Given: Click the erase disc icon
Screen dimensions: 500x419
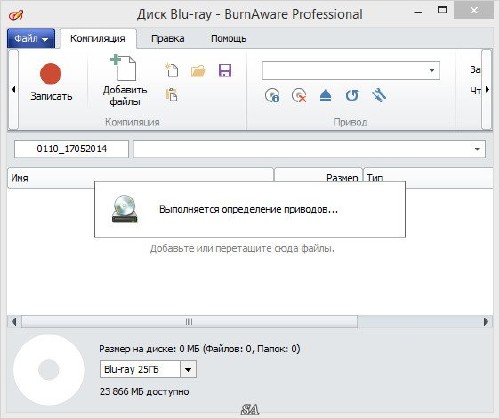Looking at the screenshot, I should [299, 96].
